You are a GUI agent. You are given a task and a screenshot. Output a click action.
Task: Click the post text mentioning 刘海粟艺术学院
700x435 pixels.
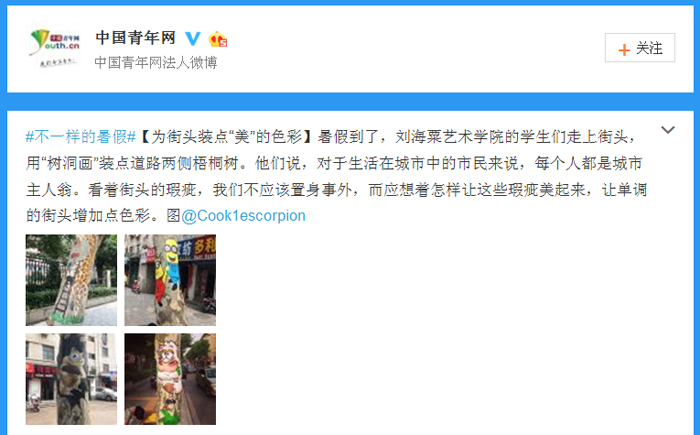click(474, 137)
